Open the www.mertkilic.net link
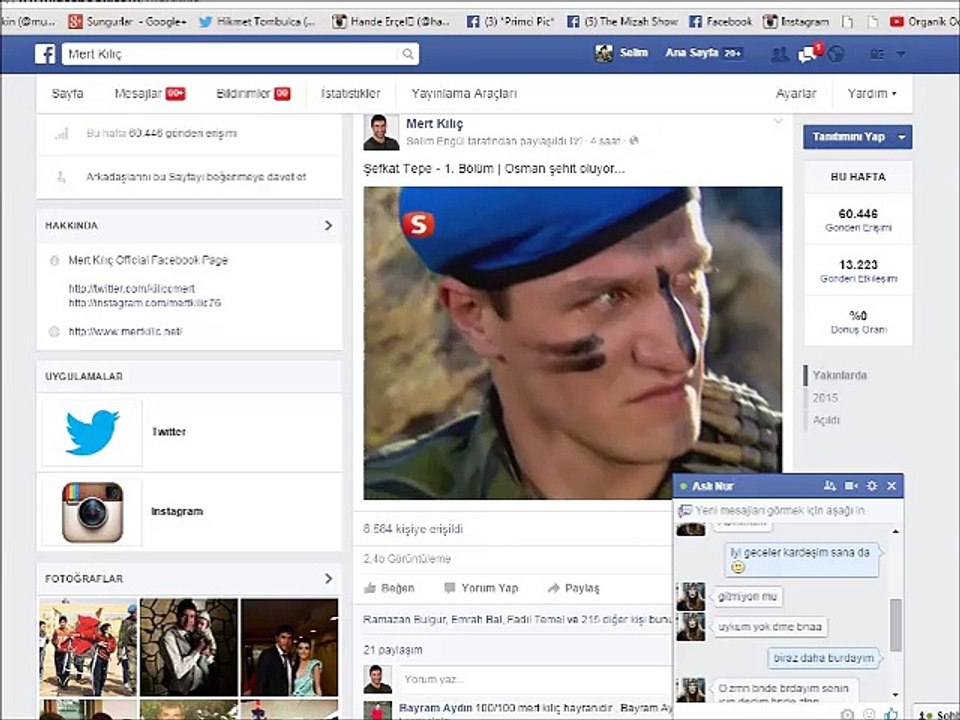This screenshot has height=720, width=960. coord(126,331)
